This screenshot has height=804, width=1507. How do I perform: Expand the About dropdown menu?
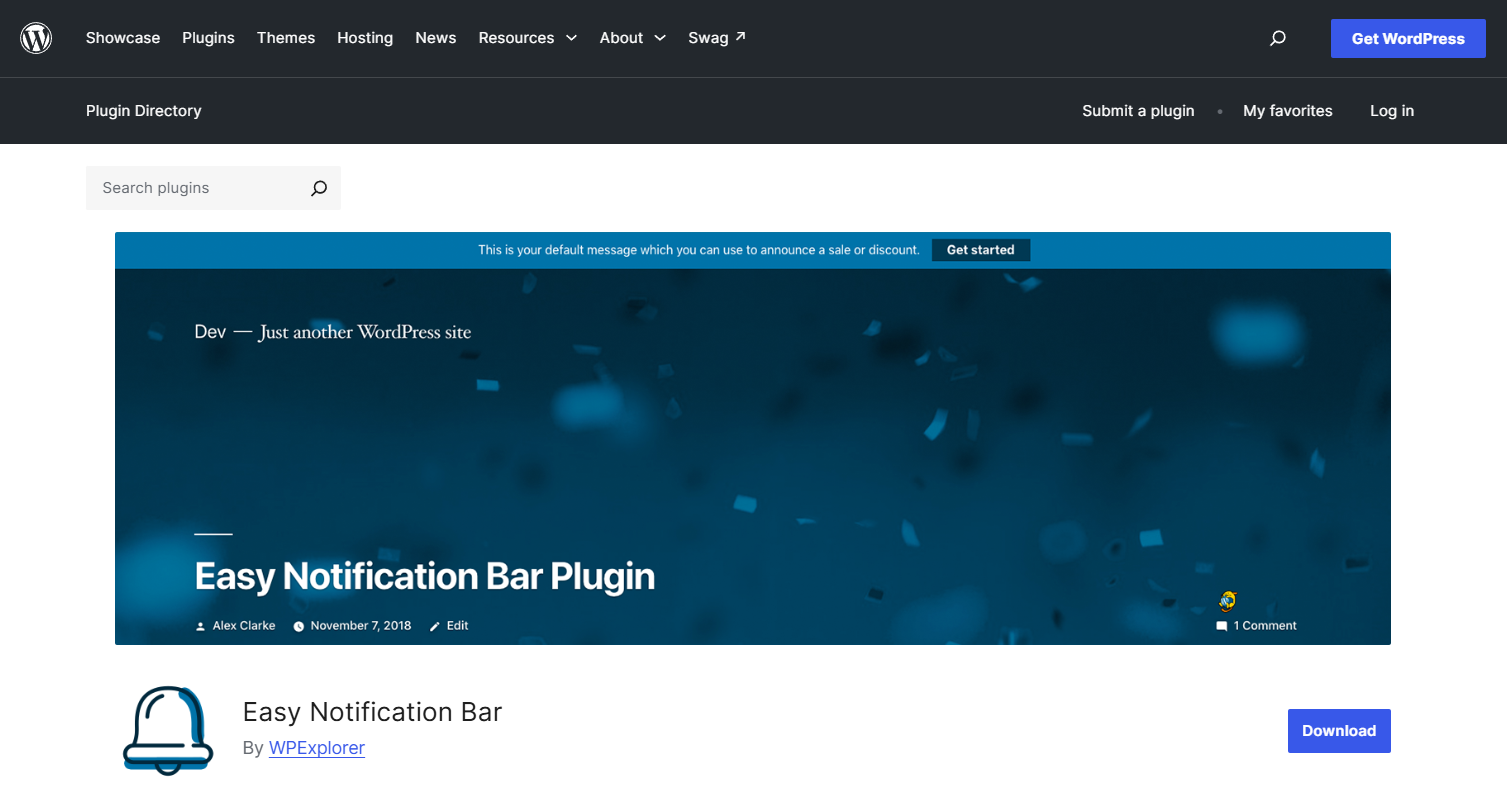point(632,38)
